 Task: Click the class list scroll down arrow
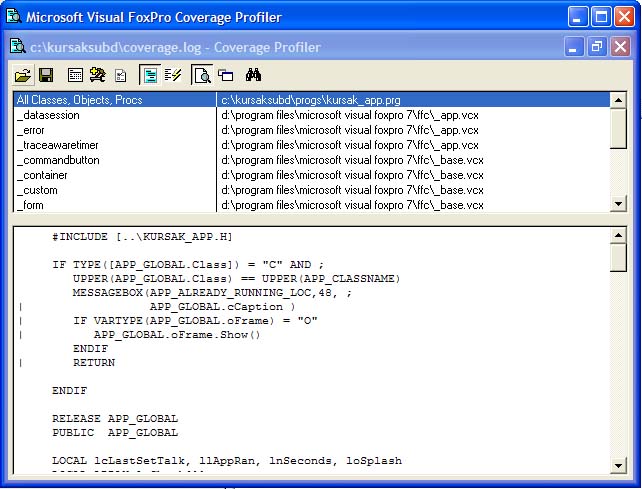pos(618,204)
